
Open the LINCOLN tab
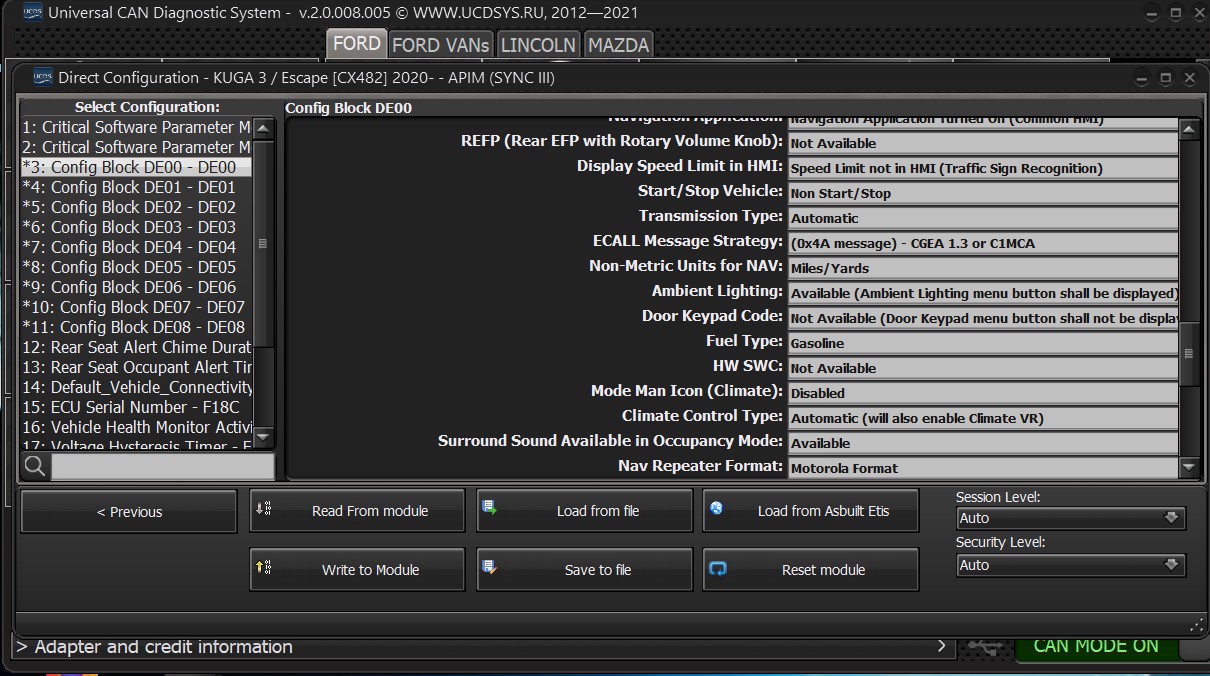[x=538, y=45]
